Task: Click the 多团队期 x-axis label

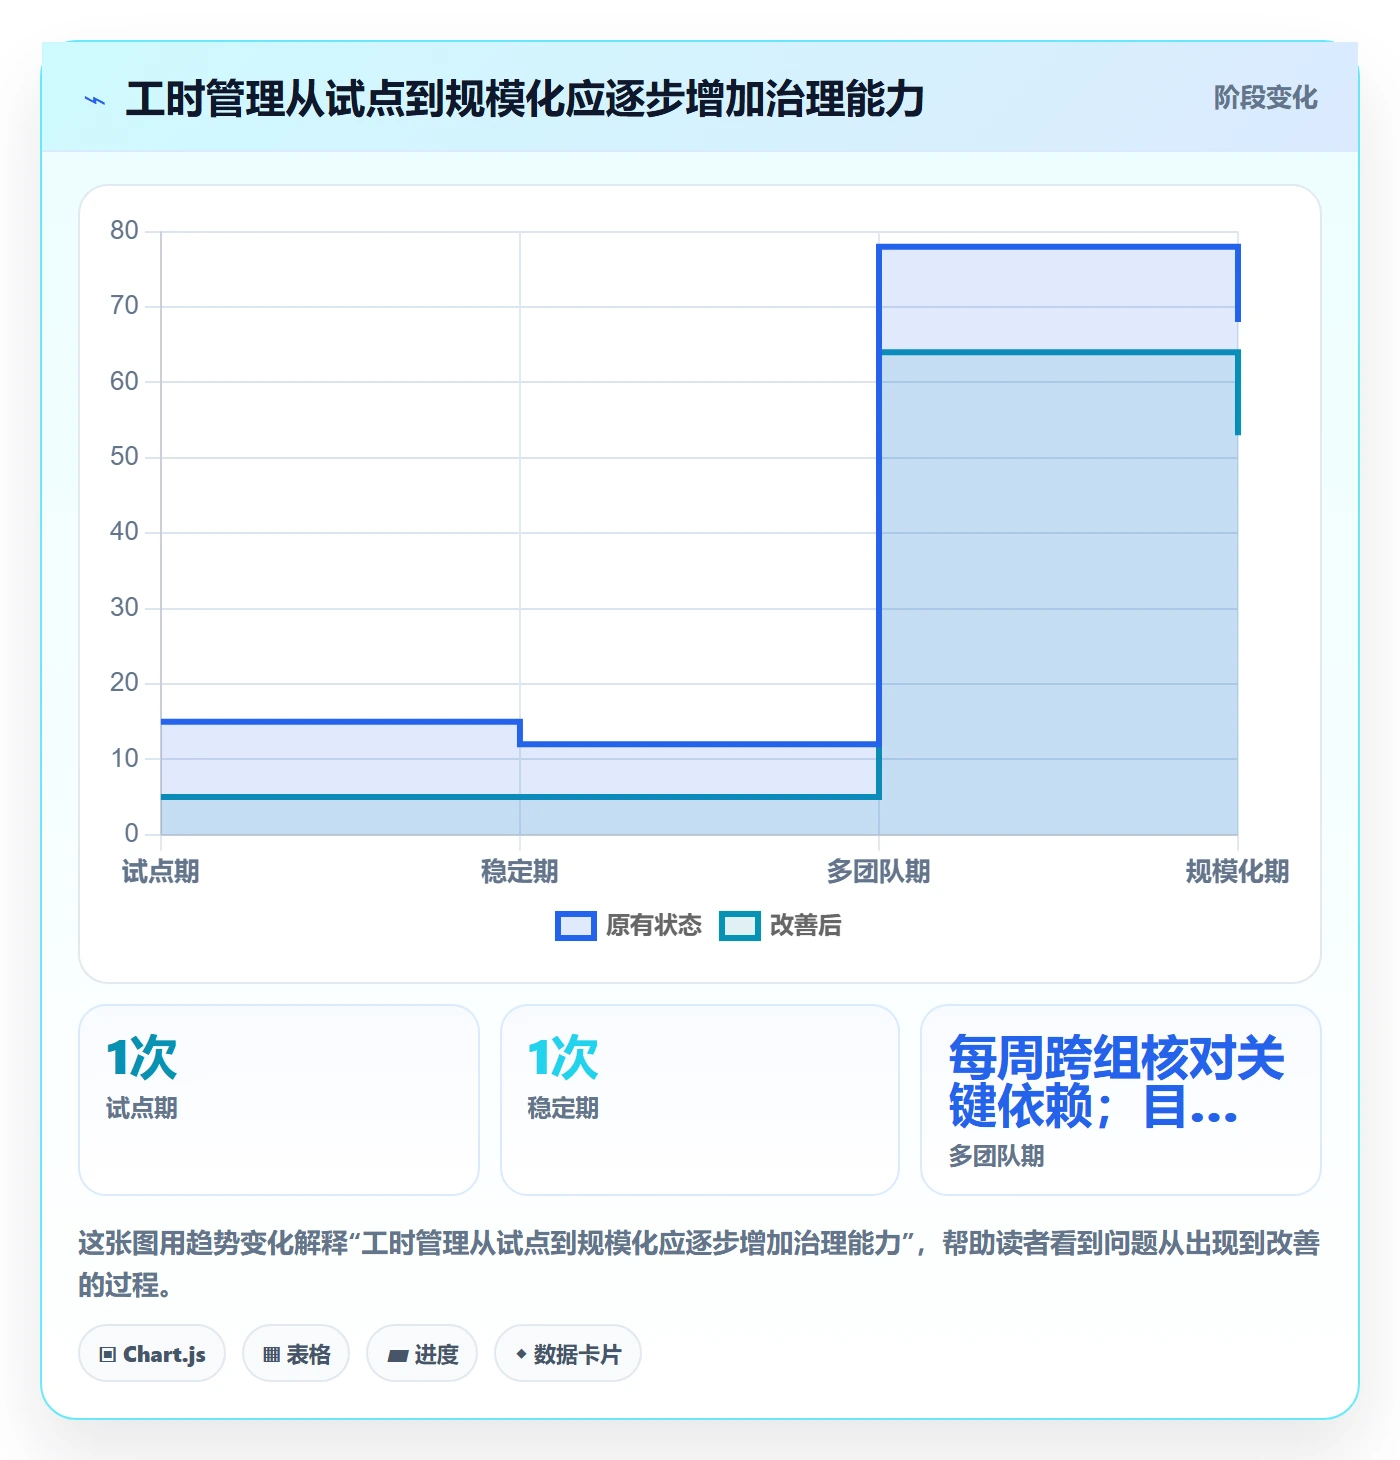Action: 879,872
